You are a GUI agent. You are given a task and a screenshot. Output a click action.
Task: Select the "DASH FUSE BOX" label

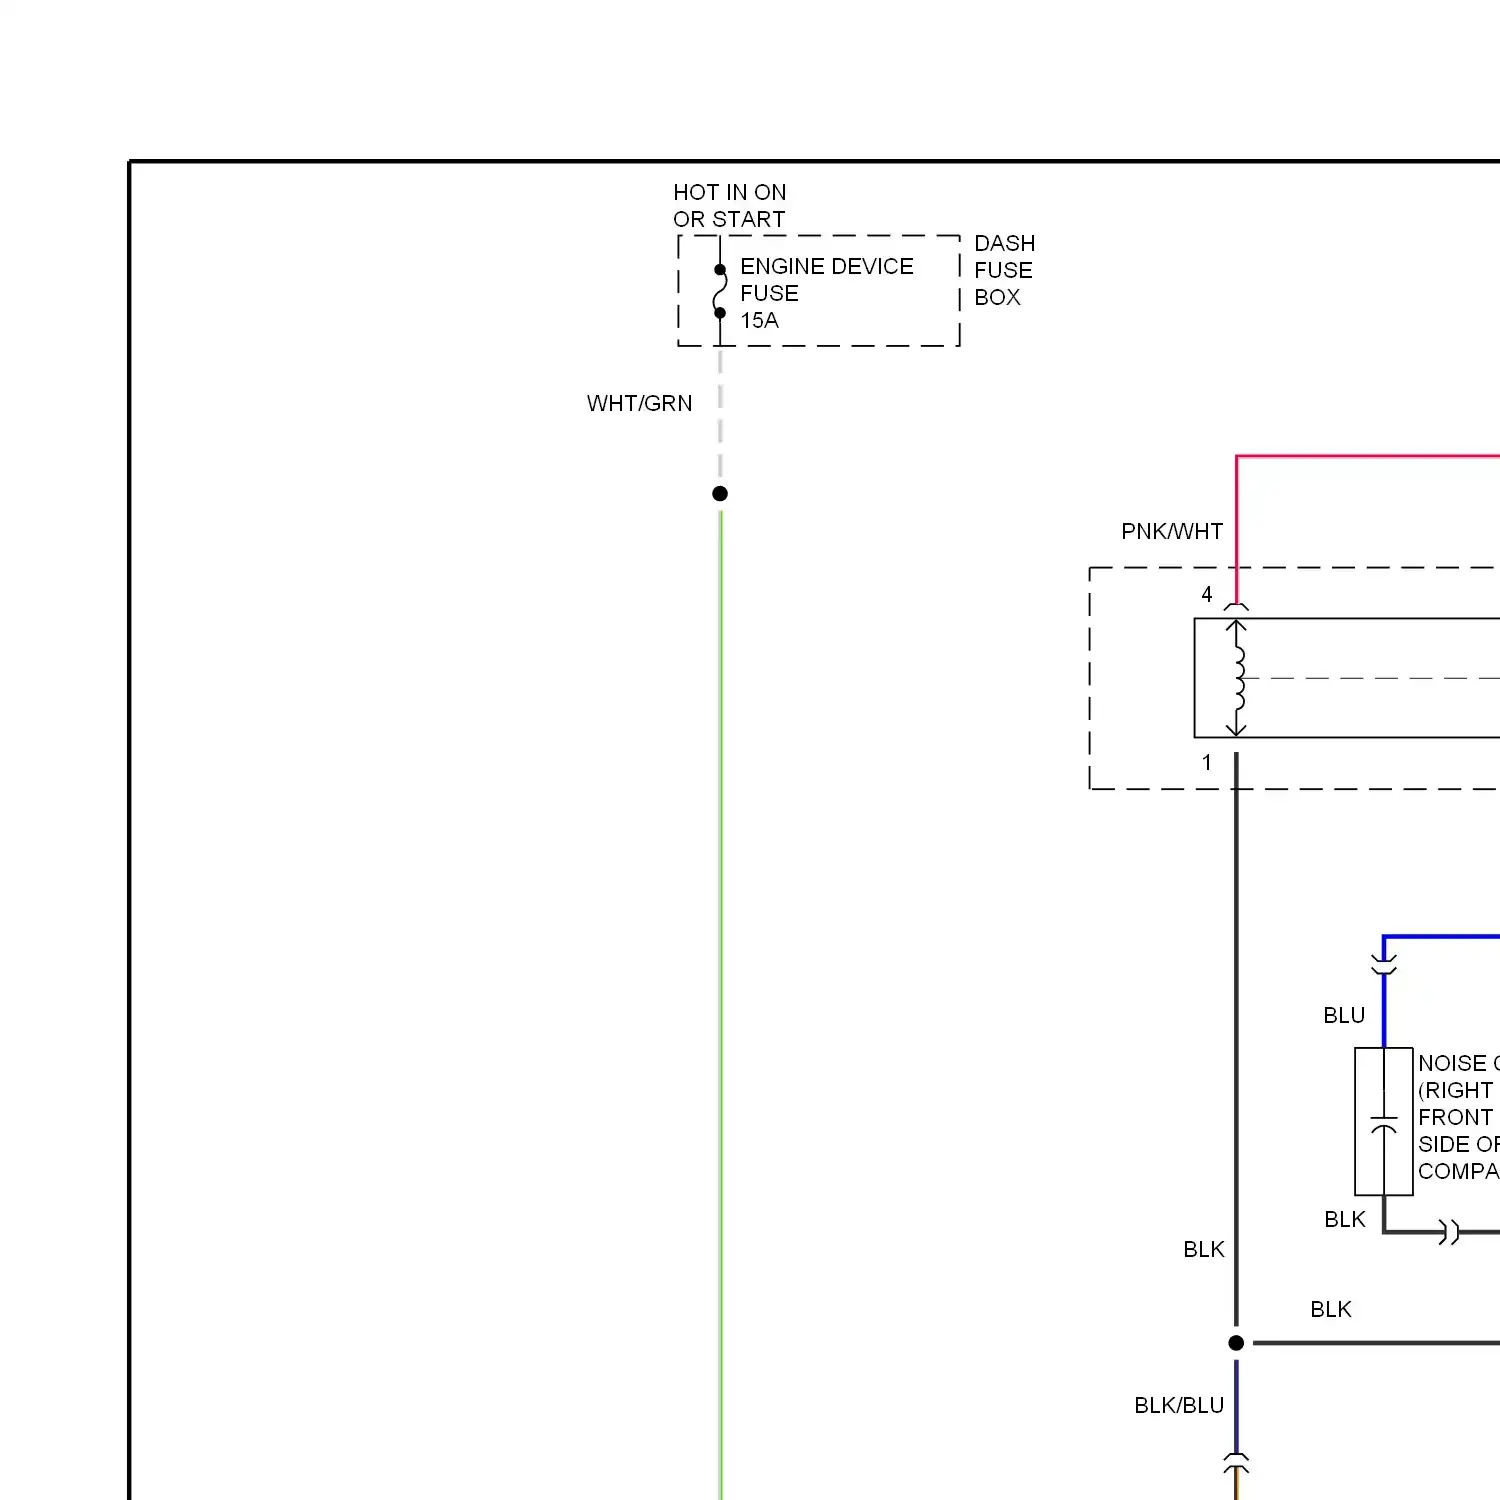click(x=1004, y=270)
